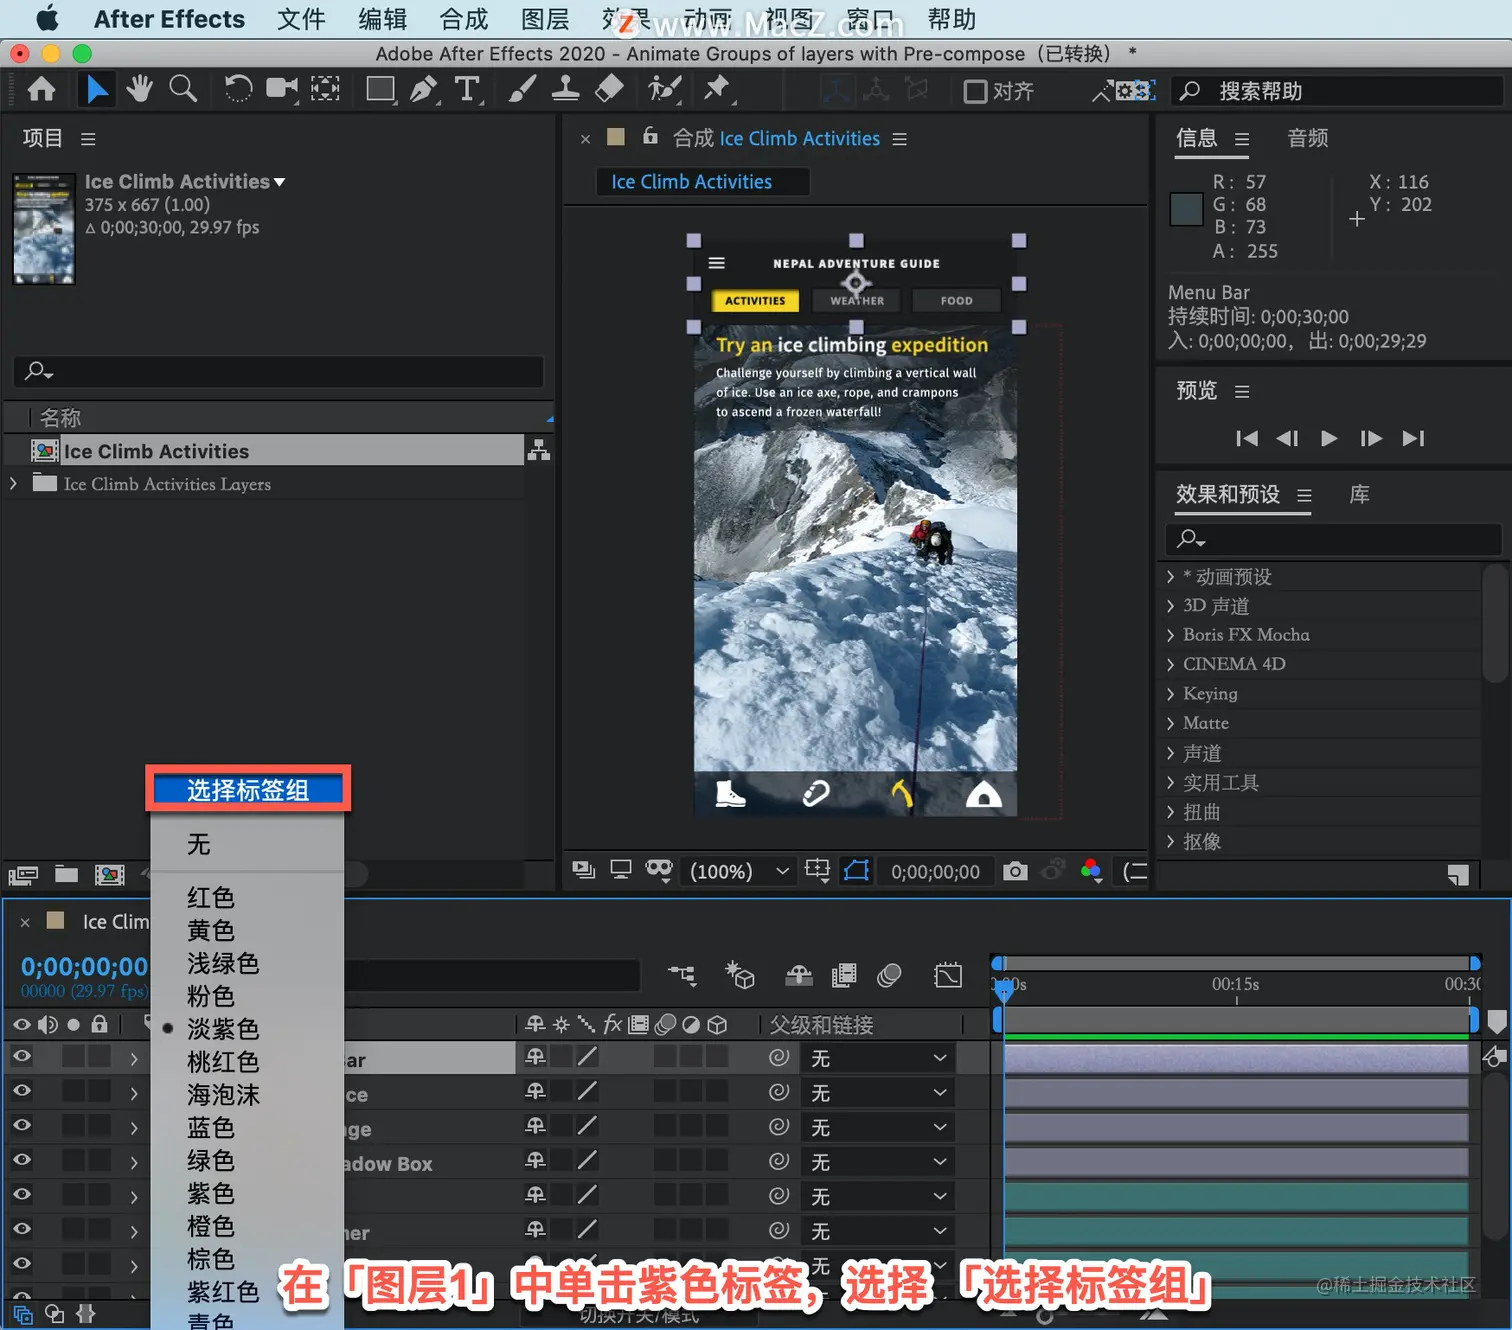Expand the Keying effects category
Viewport: 1512px width, 1330px height.
point(1170,694)
